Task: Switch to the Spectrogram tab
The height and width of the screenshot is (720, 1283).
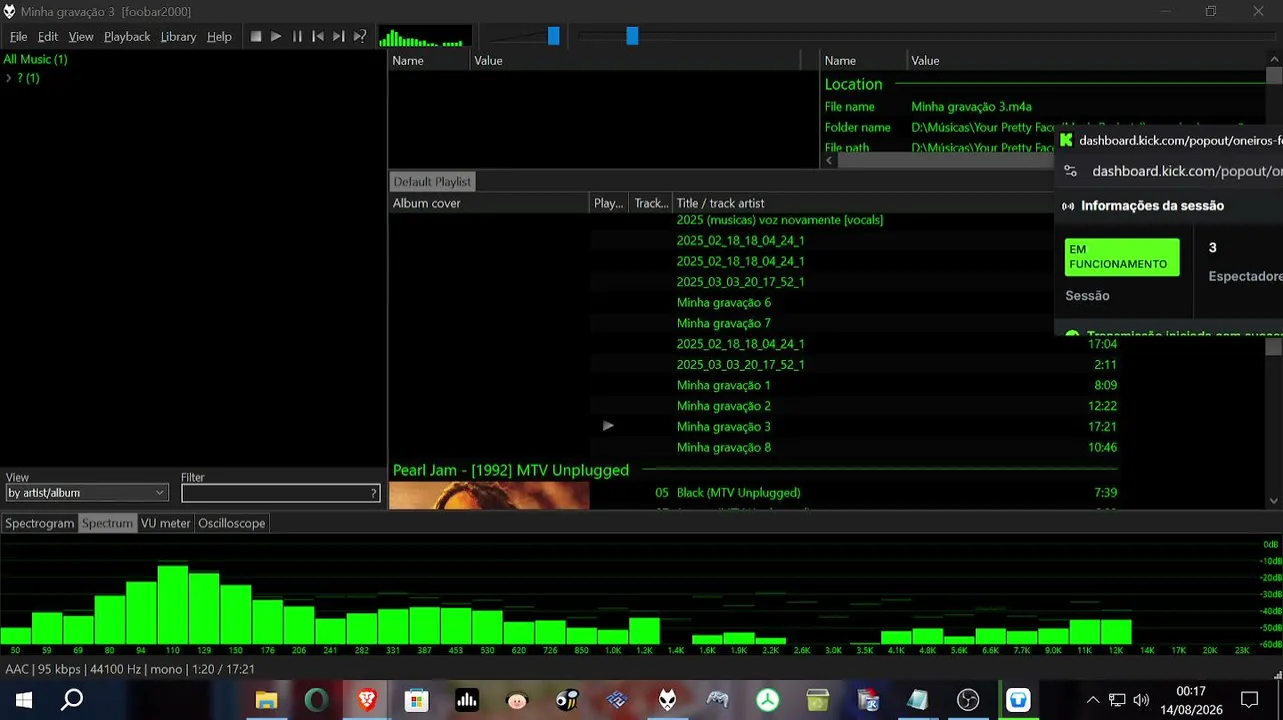Action: 40,523
